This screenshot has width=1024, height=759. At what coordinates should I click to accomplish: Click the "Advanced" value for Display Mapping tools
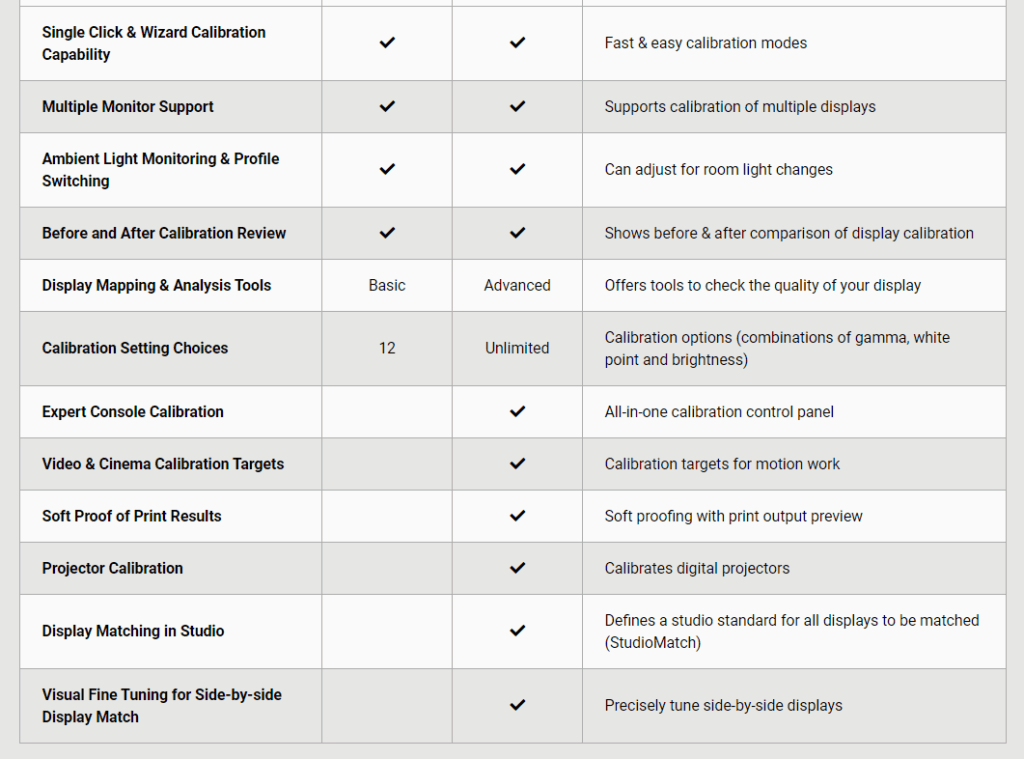click(x=517, y=285)
